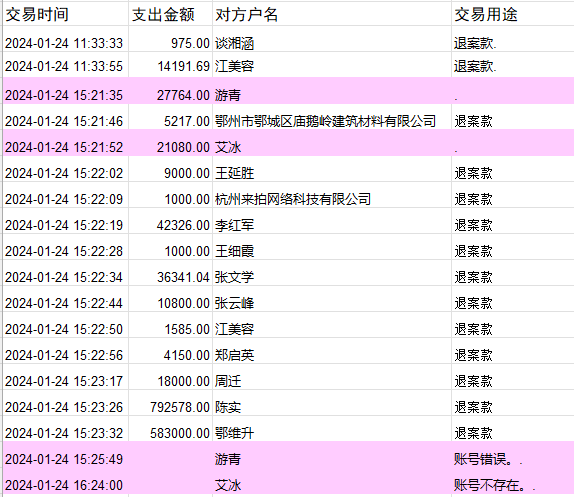The image size is (574, 497).
Task: Select amount cell 14191.69
Action: [x=171, y=65]
